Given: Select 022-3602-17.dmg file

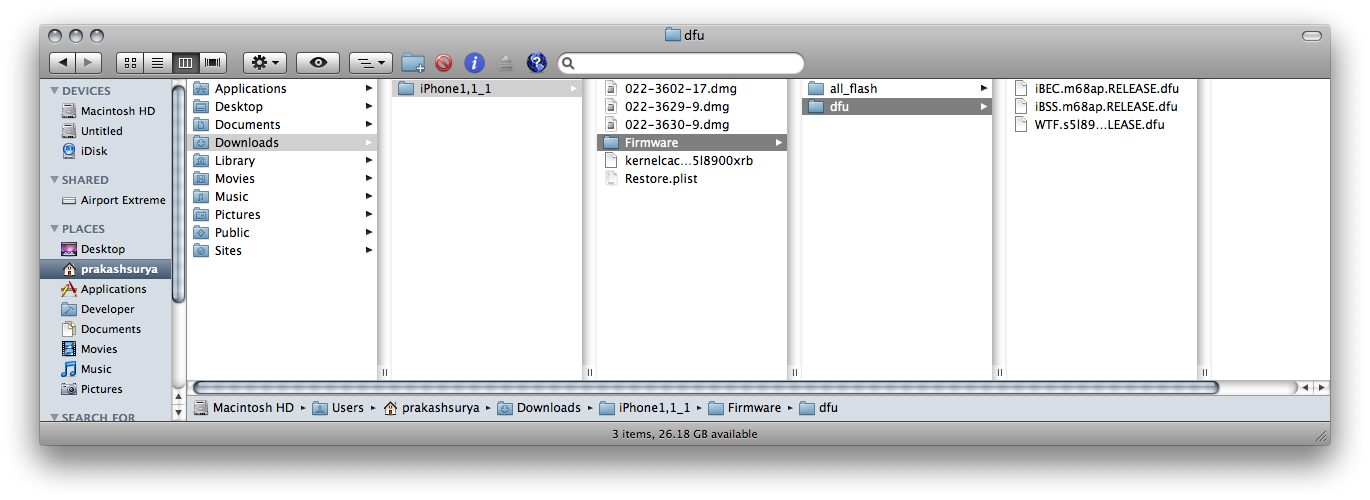Looking at the screenshot, I should pos(692,88).
